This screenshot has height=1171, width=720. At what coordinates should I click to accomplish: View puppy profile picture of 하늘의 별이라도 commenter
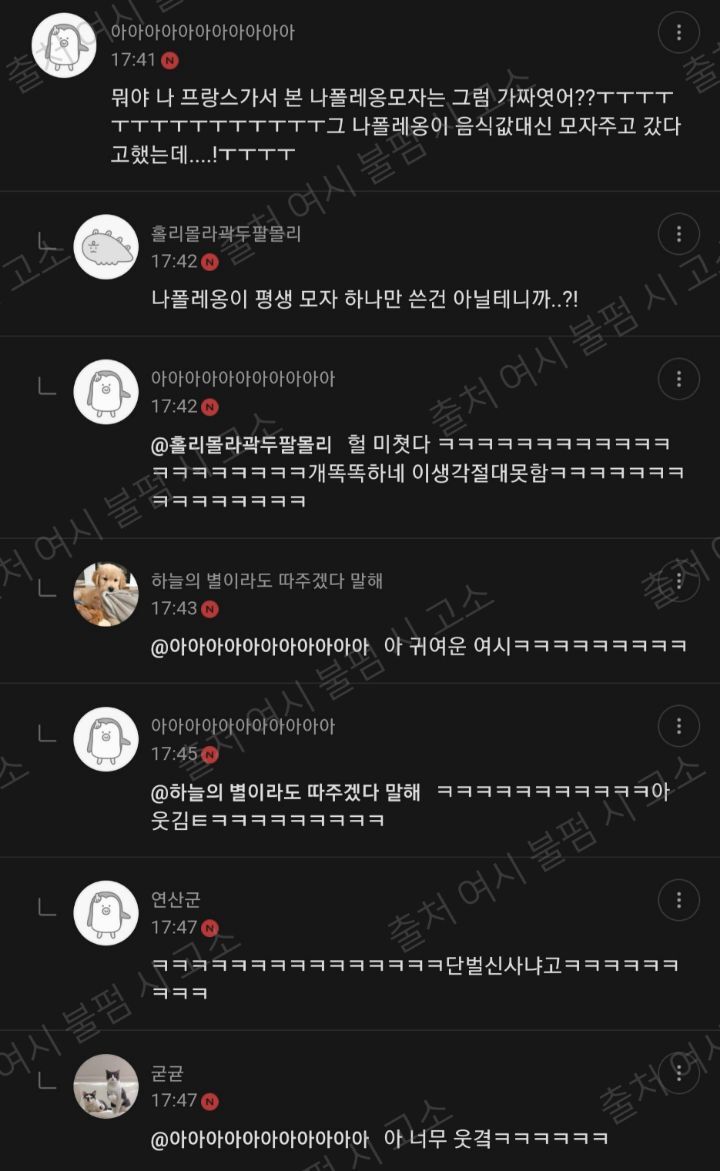[x=106, y=594]
